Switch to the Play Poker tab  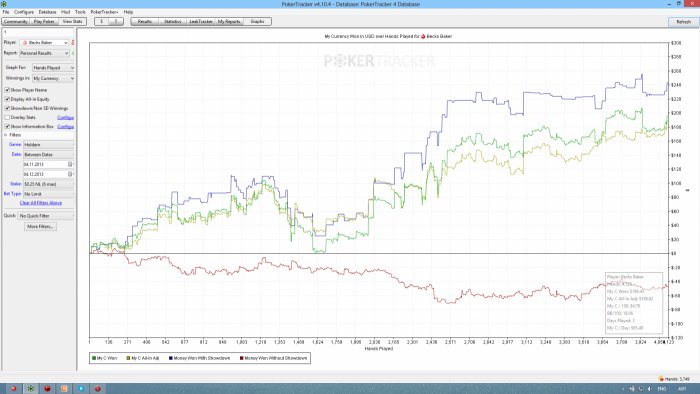(x=44, y=21)
